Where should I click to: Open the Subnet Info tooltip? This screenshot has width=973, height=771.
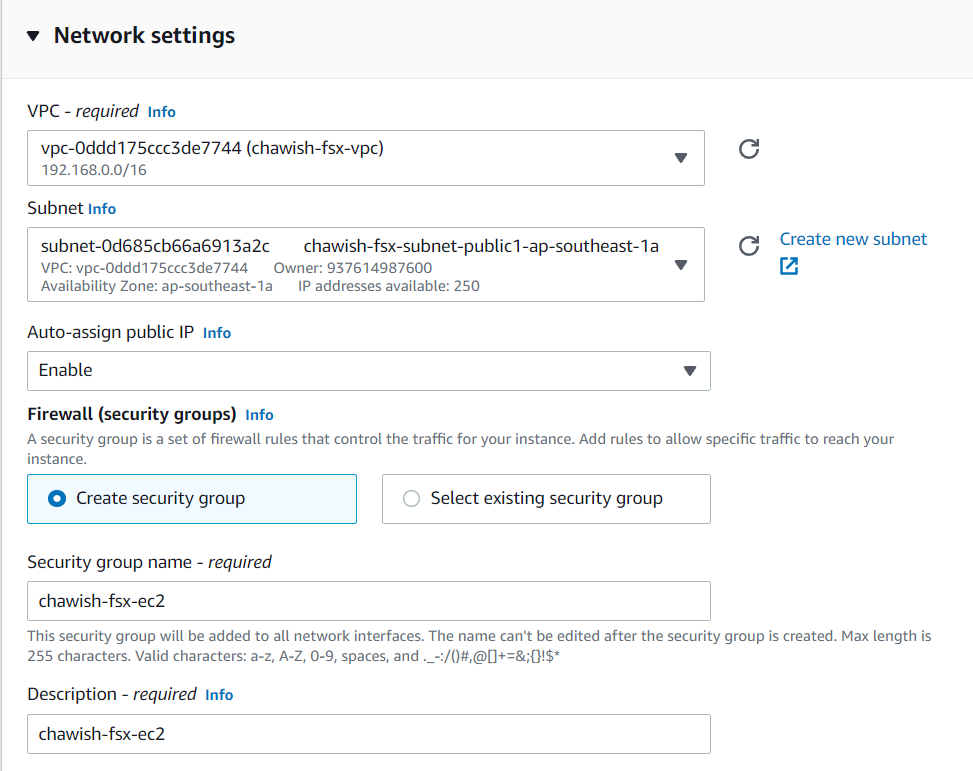[101, 208]
